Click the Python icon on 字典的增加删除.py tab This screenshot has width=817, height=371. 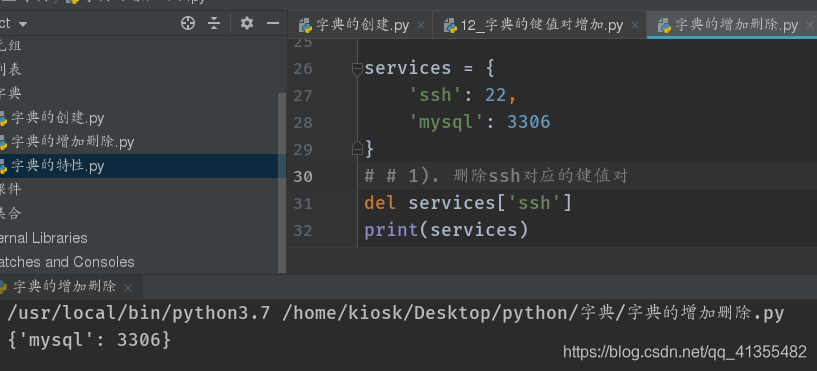tap(664, 26)
